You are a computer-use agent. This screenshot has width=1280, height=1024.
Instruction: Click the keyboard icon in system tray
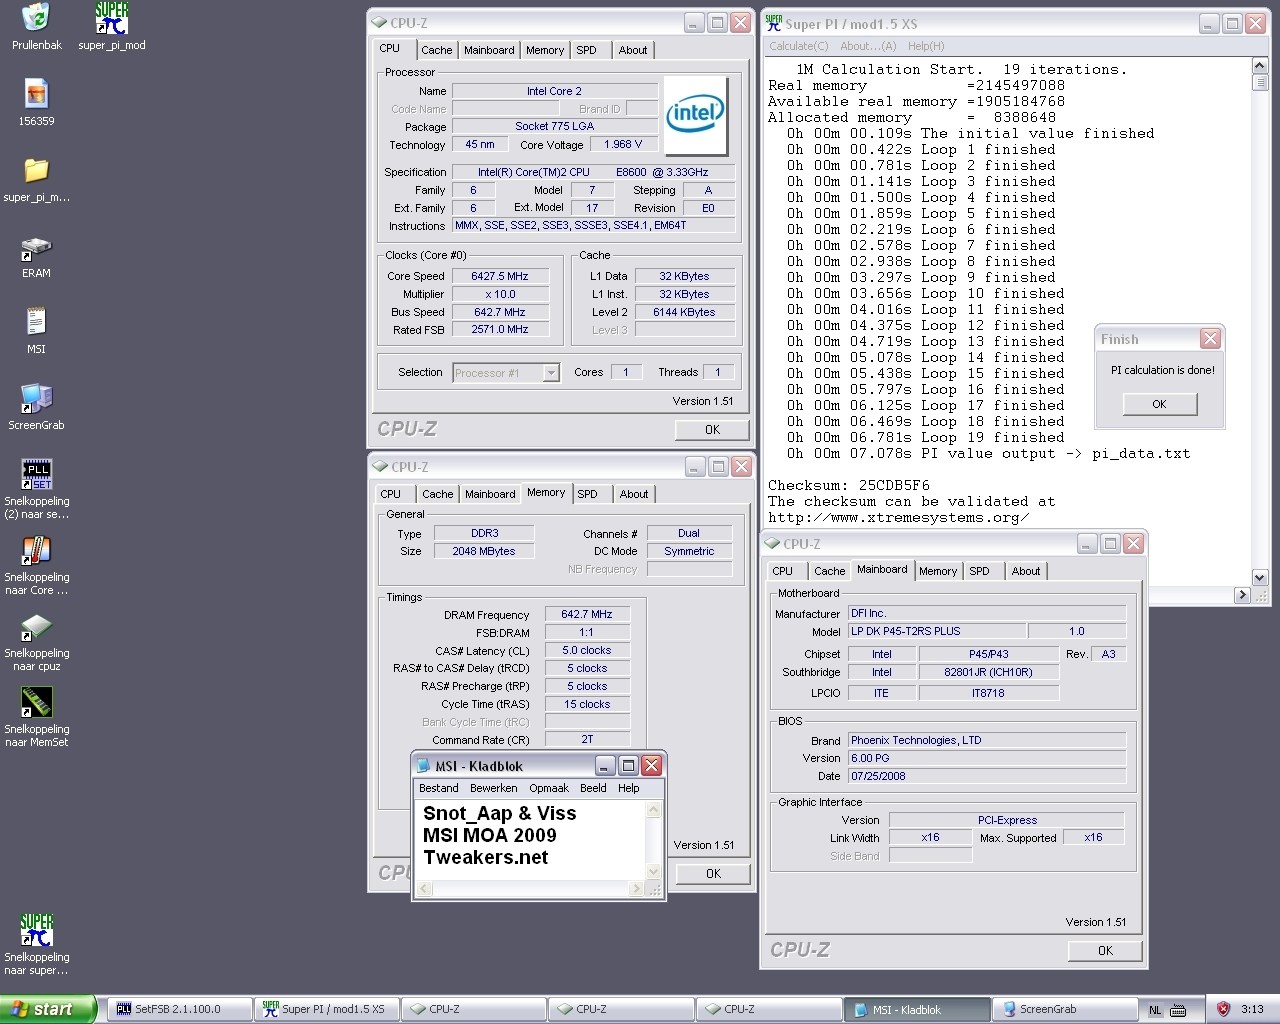1178,1010
